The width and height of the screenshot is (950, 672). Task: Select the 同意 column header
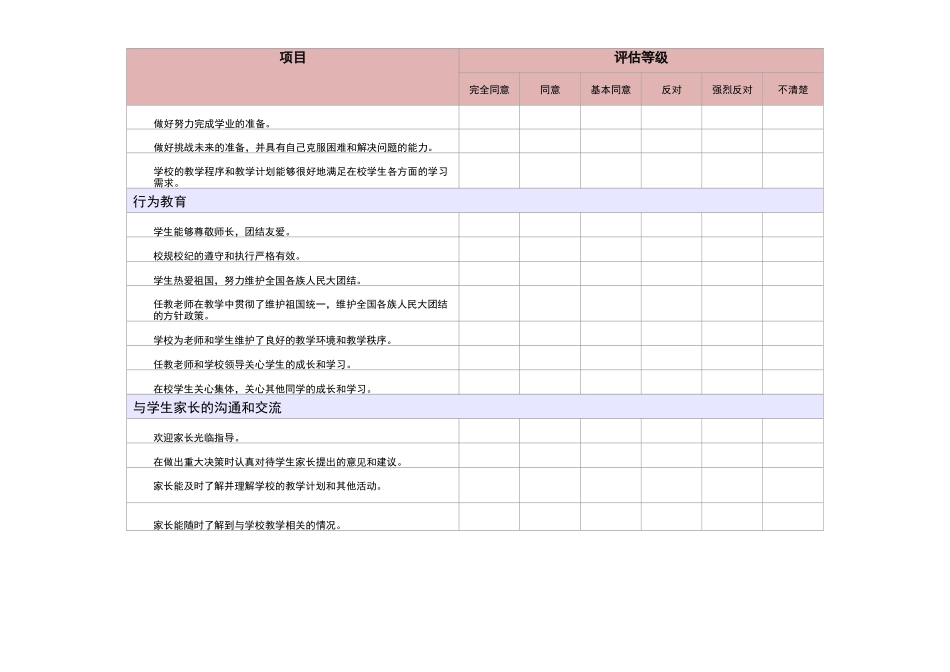click(550, 90)
